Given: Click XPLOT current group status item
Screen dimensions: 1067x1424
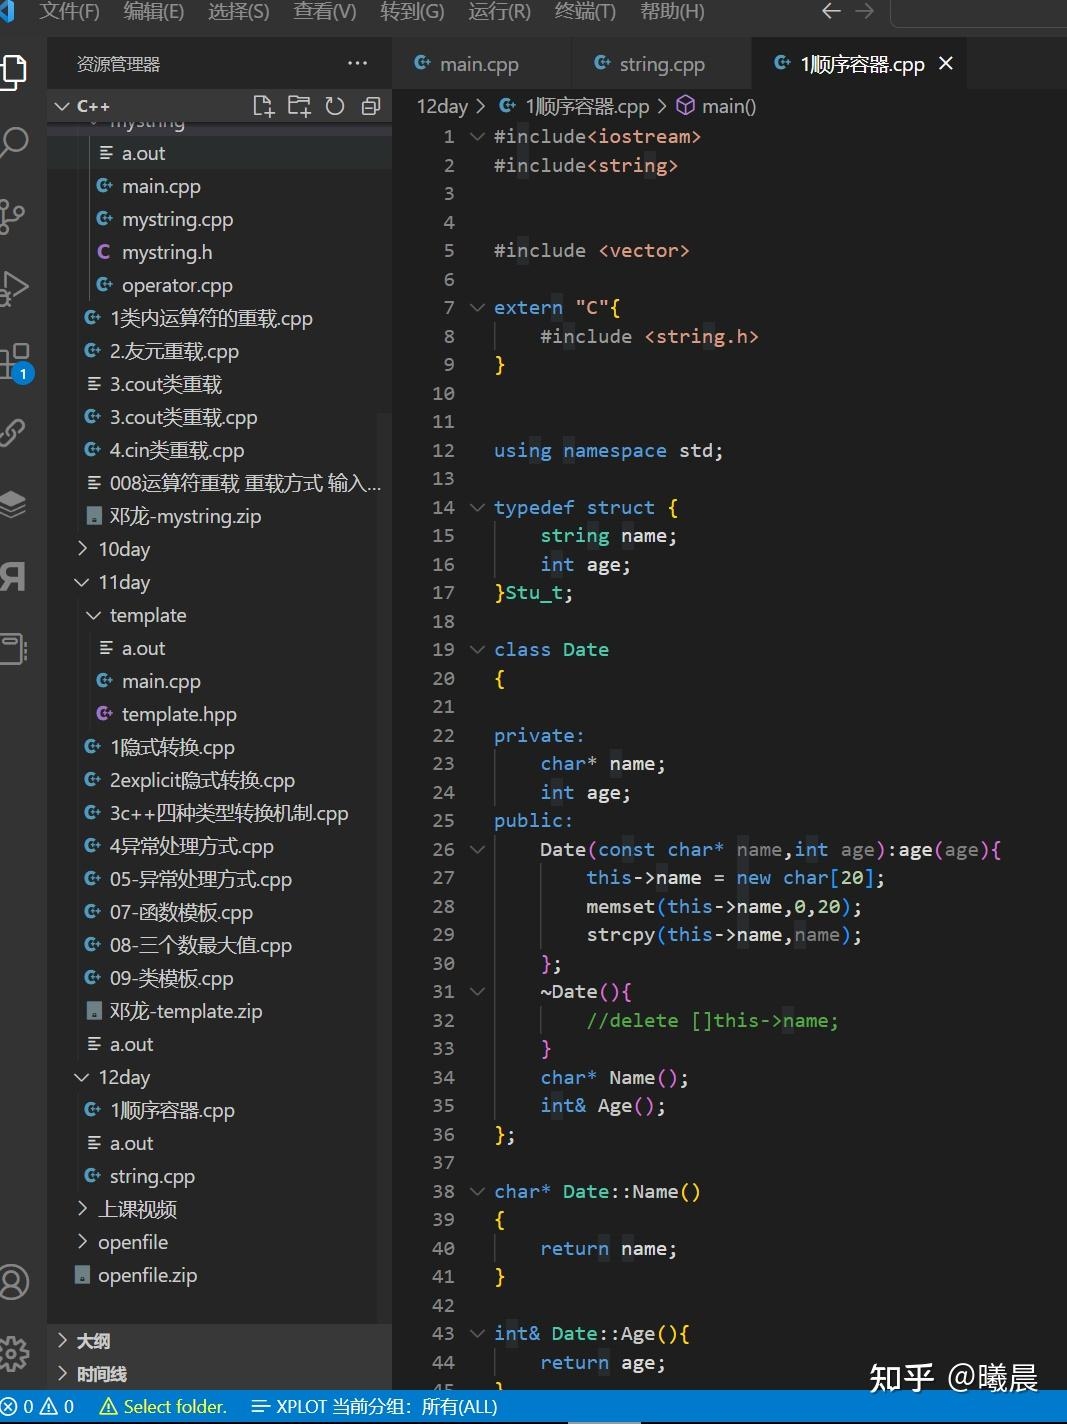Looking at the screenshot, I should pos(374,1407).
